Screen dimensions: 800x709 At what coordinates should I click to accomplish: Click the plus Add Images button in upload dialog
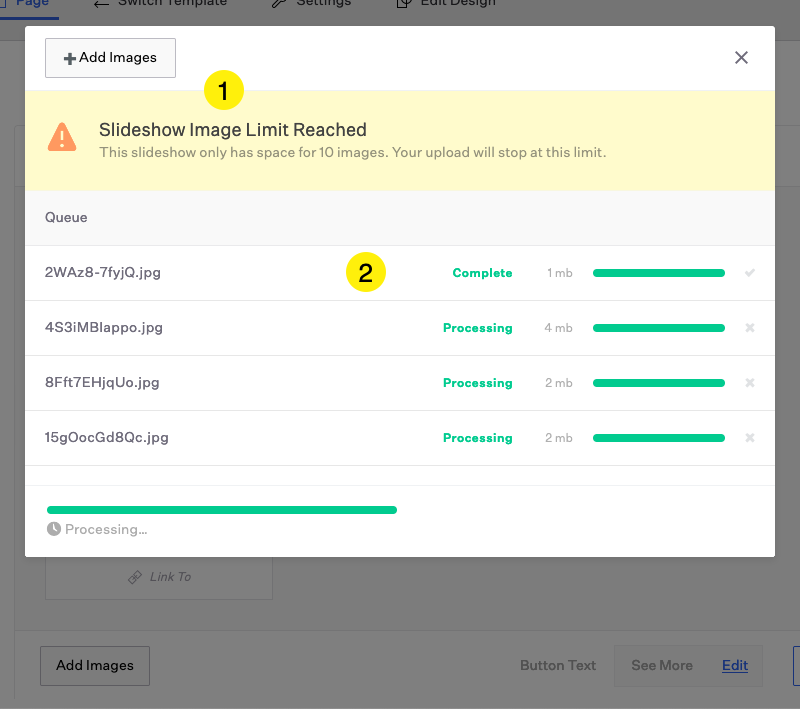[110, 58]
